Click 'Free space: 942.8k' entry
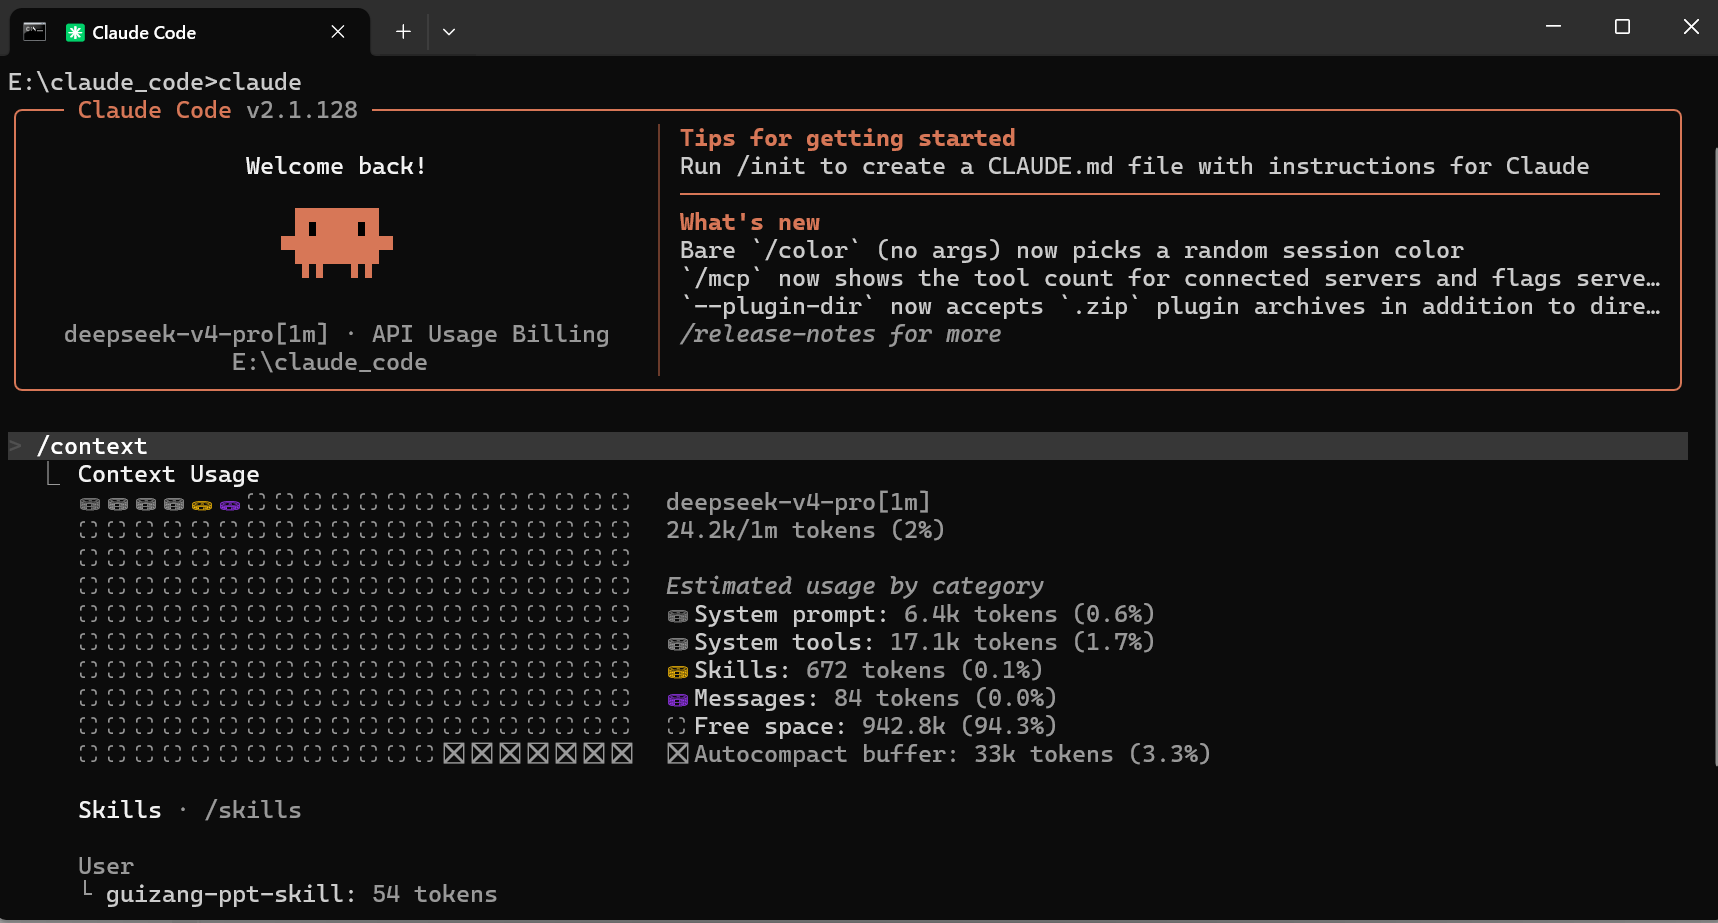This screenshot has width=1718, height=923. coord(876,726)
